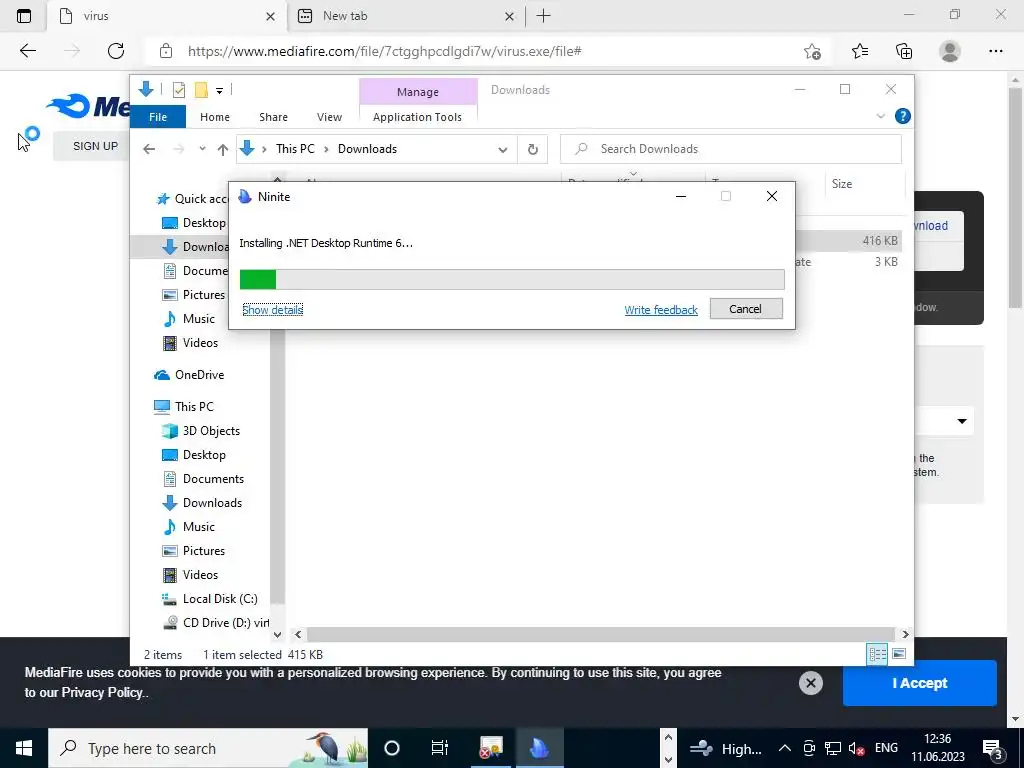Viewport: 1024px width, 768px height.
Task: Open Videos under Quick access
Action: tap(191, 343)
